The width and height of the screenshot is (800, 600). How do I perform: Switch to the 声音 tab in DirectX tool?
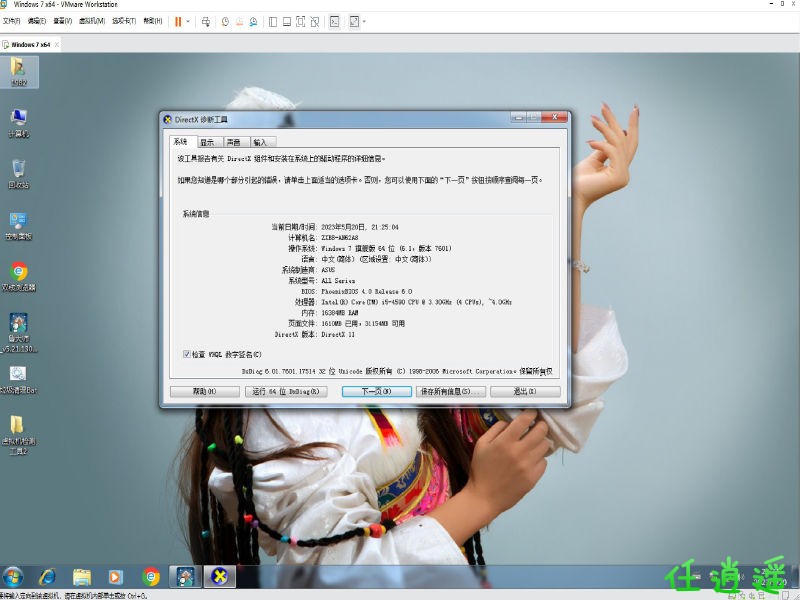(236, 142)
